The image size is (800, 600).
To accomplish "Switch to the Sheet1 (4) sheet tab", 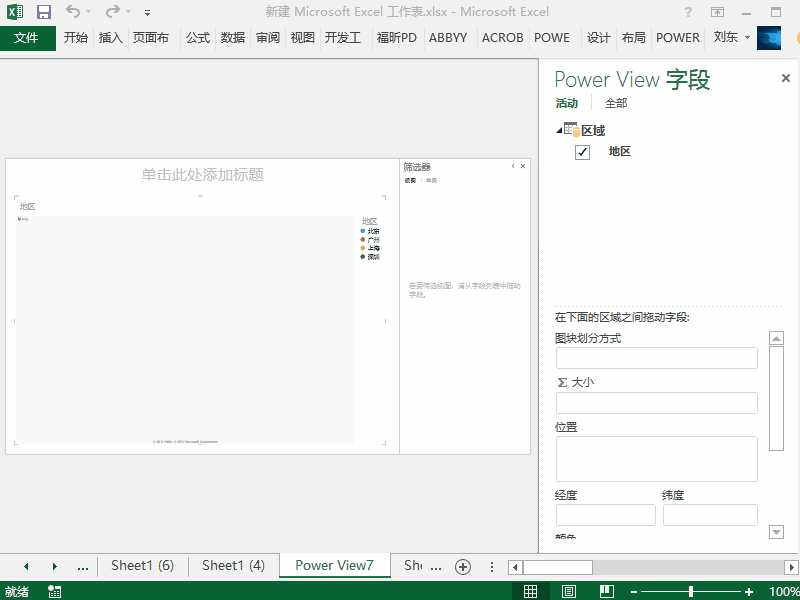I will [x=233, y=565].
